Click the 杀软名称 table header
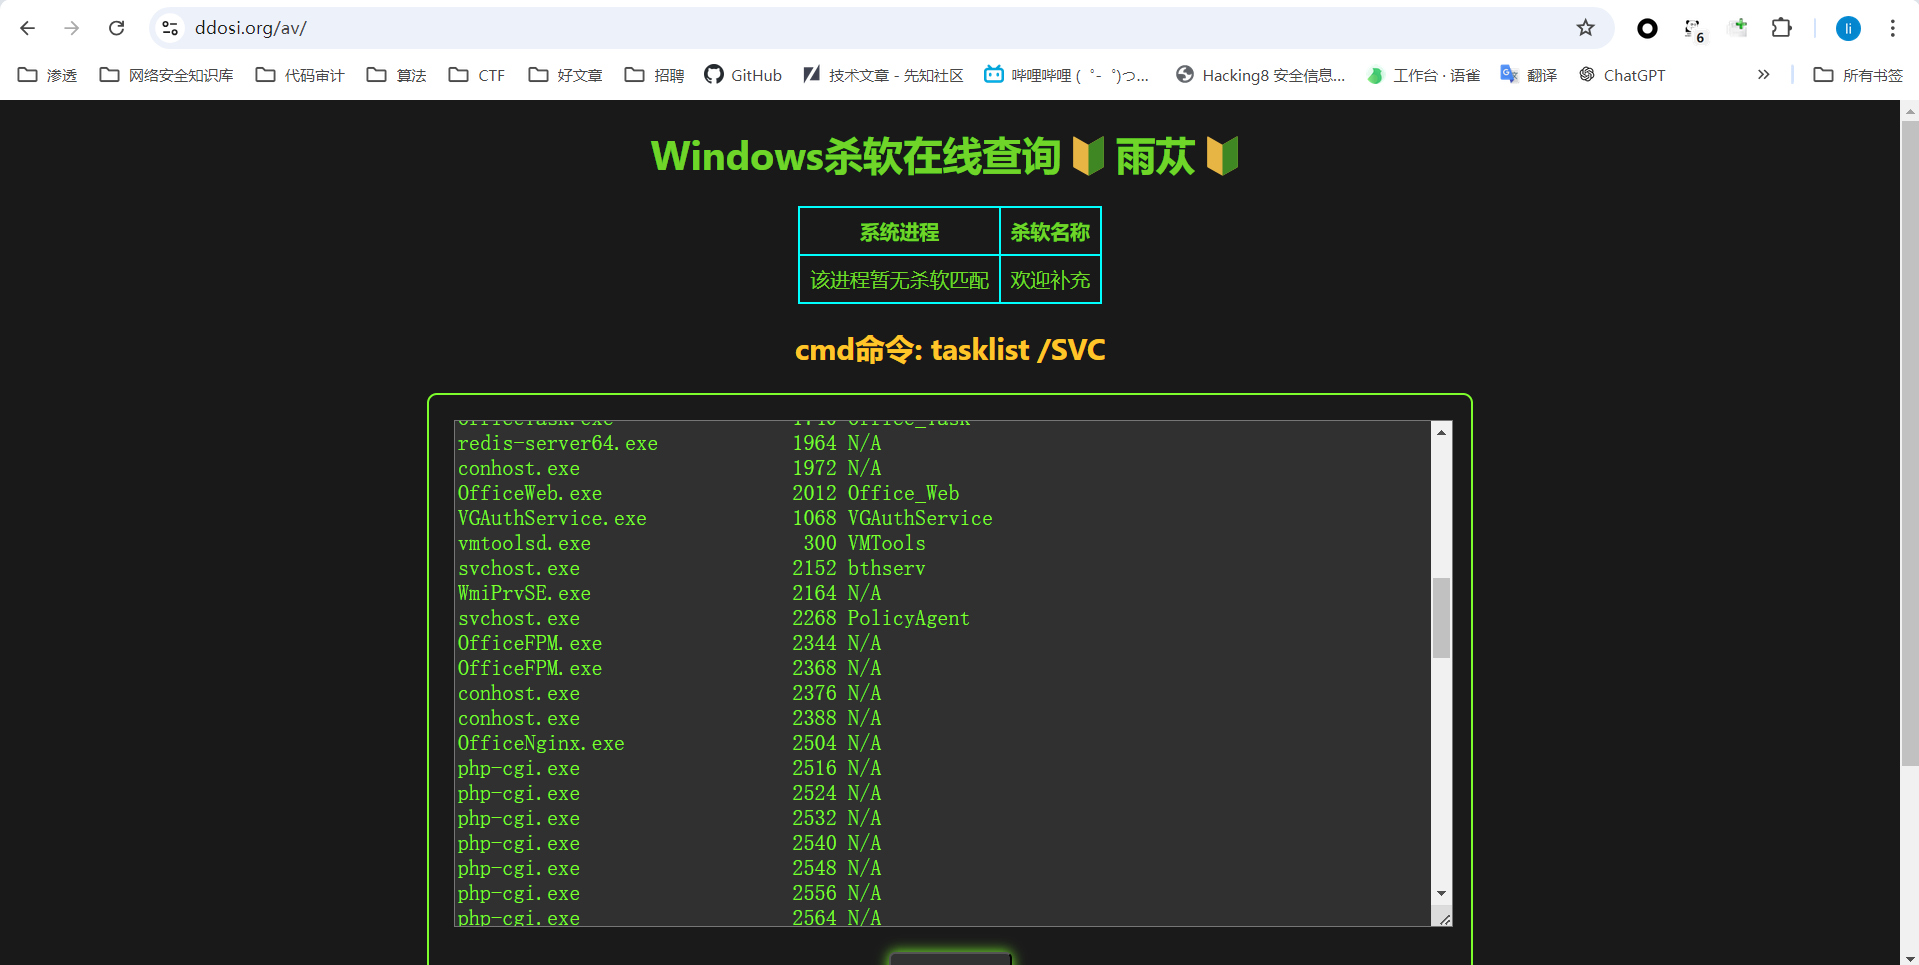Screen dimensions: 1919x965 [1050, 232]
